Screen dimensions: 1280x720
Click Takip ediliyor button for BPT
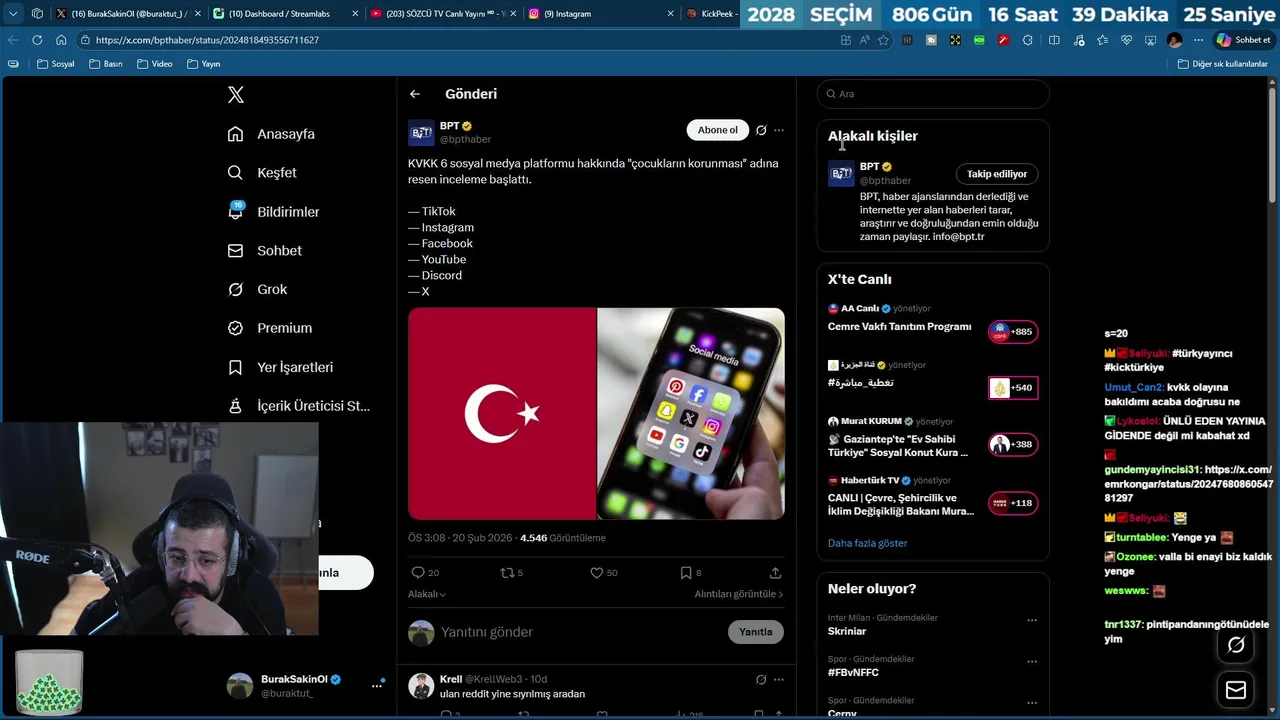coord(997,174)
